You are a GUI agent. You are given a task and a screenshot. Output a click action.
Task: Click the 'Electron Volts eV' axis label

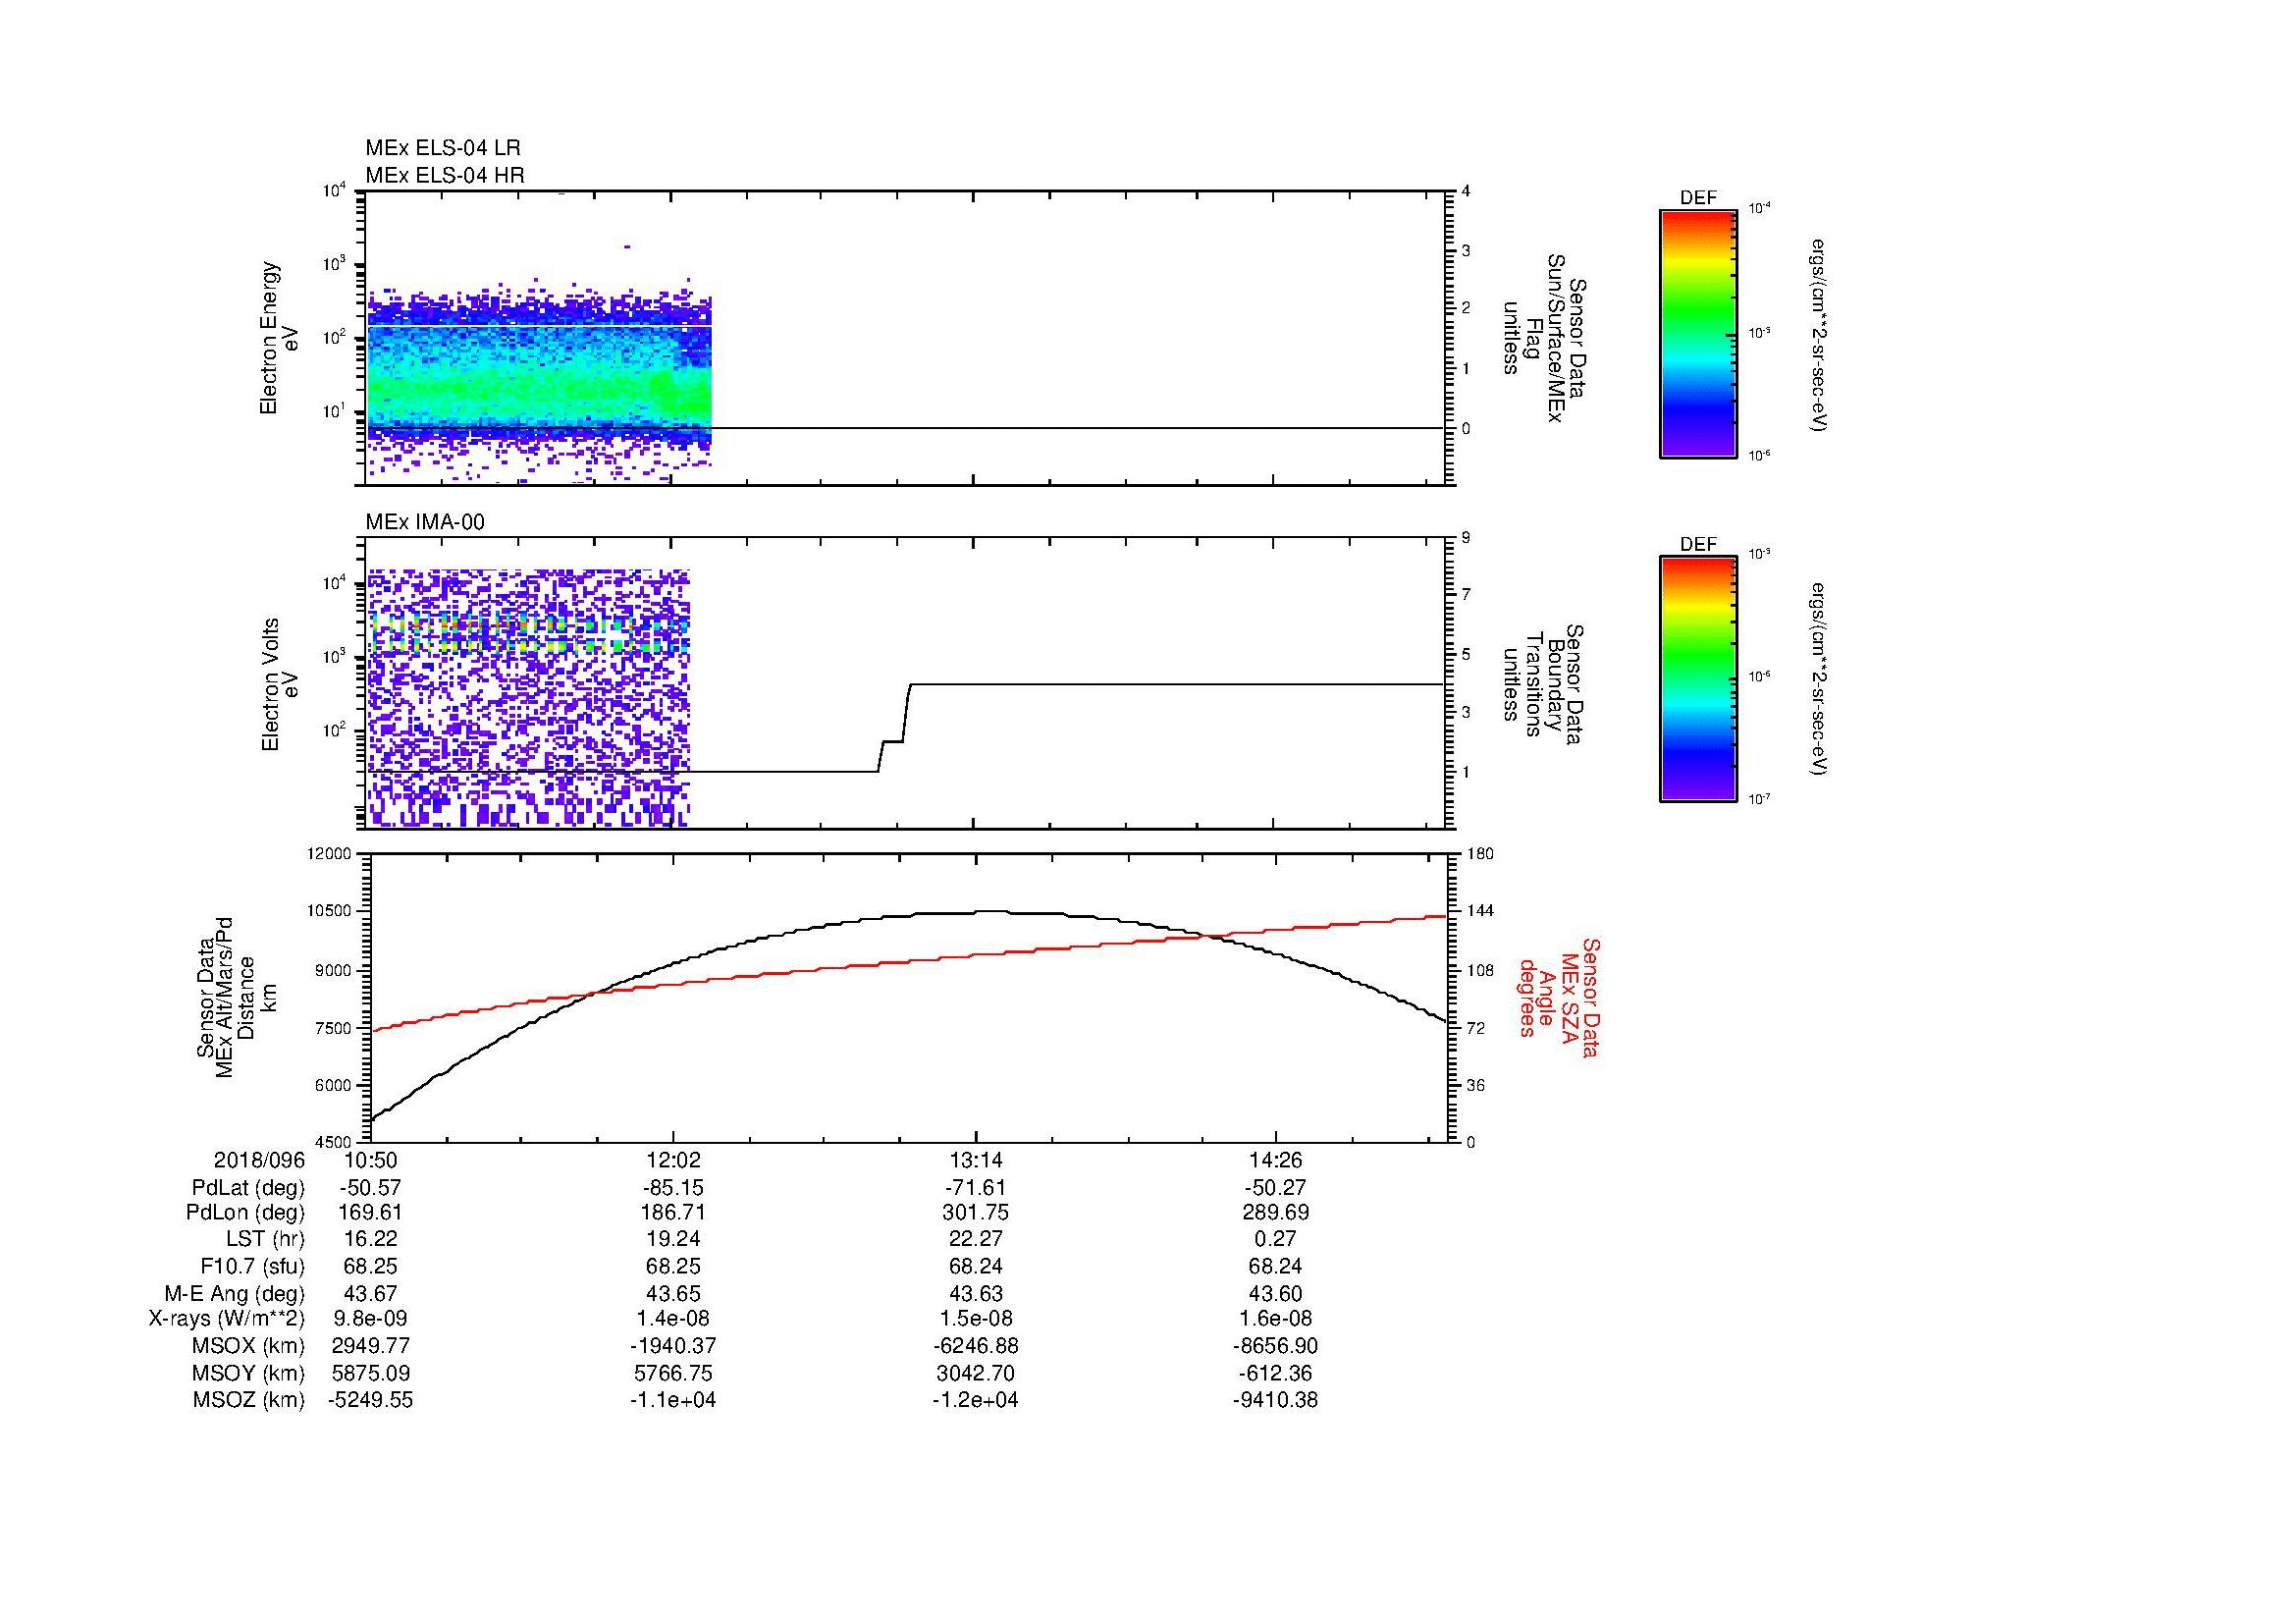point(280,685)
